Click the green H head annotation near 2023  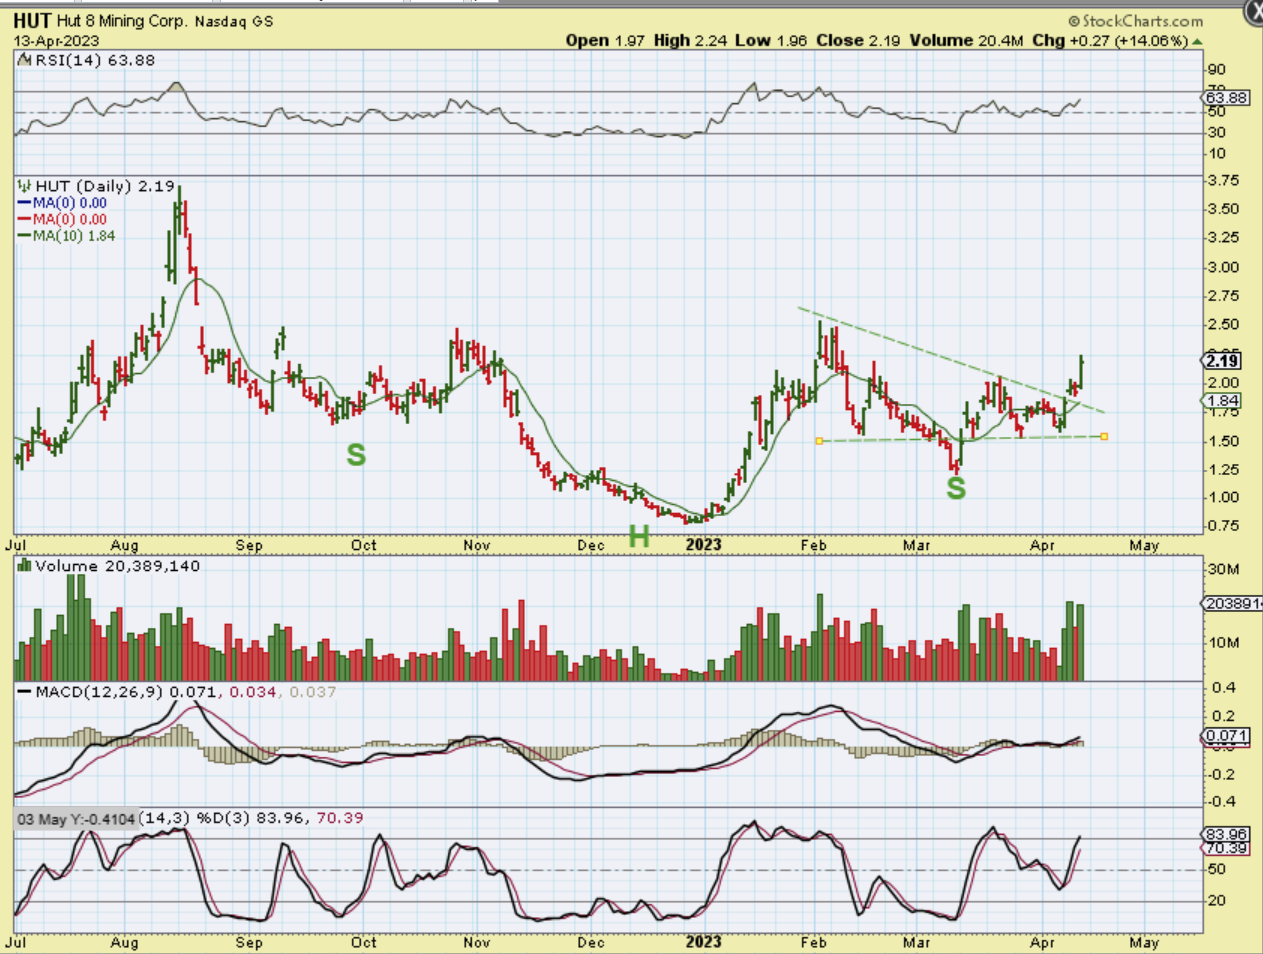(x=639, y=537)
